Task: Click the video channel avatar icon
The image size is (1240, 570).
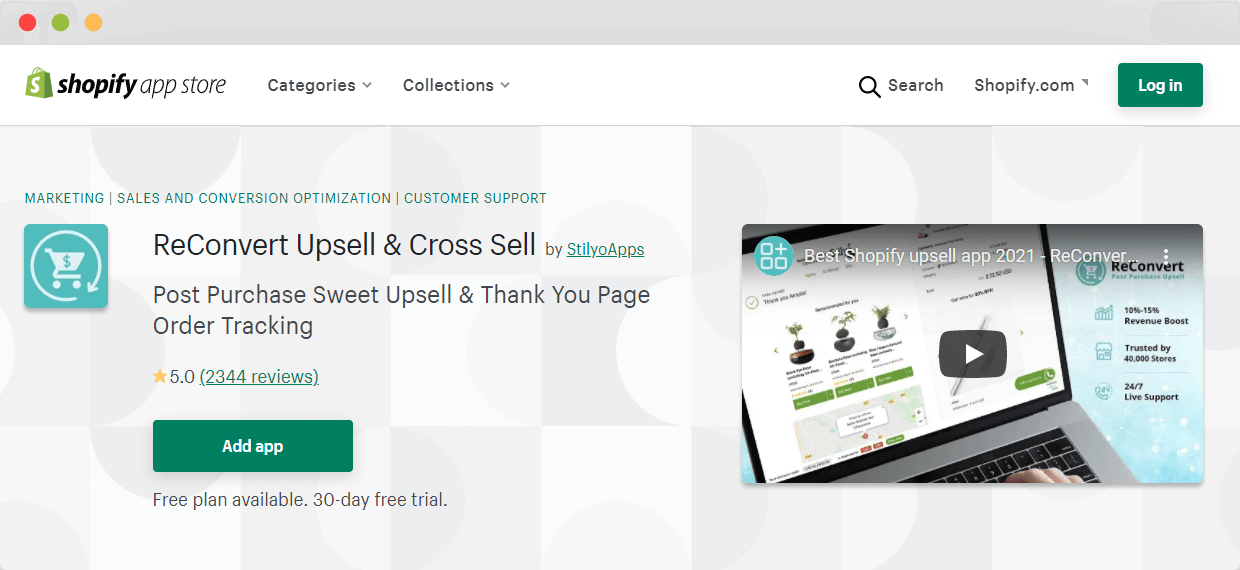Action: point(773,256)
